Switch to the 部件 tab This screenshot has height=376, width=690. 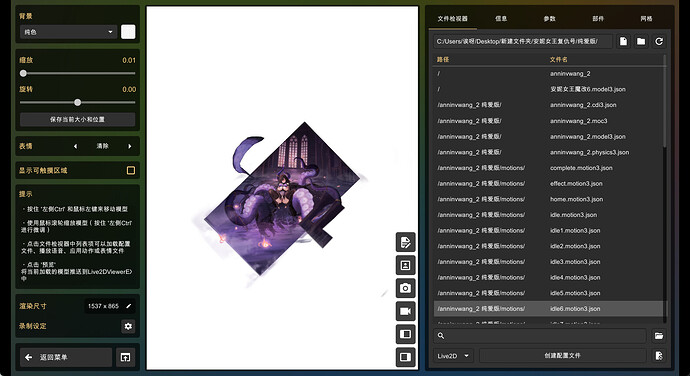[598, 18]
